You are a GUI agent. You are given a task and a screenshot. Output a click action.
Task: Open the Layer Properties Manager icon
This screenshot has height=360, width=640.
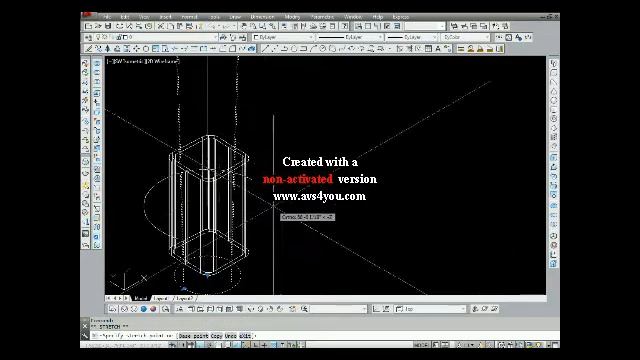tap(89, 37)
